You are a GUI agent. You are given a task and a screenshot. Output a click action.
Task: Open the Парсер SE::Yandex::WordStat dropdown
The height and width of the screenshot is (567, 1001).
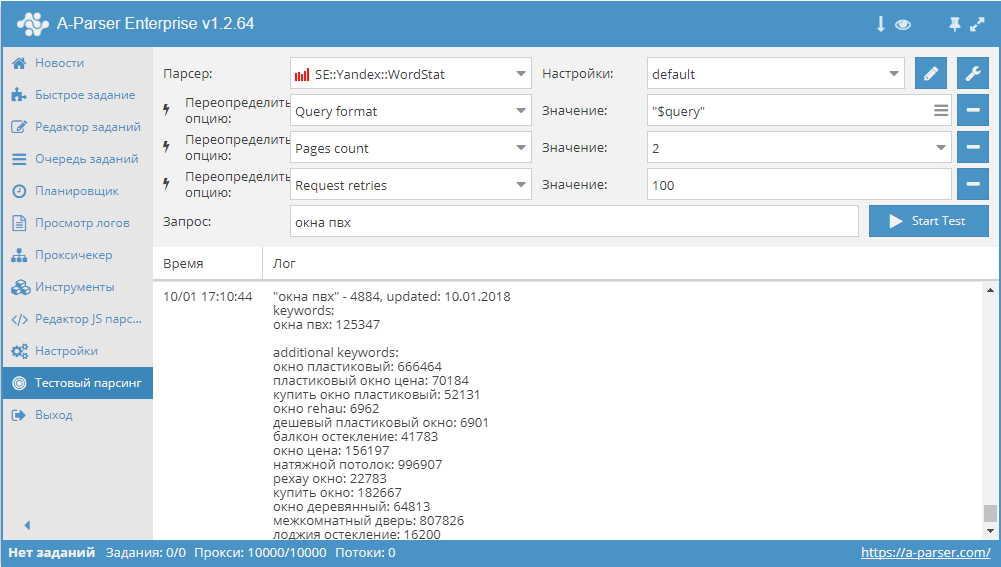(x=410, y=74)
